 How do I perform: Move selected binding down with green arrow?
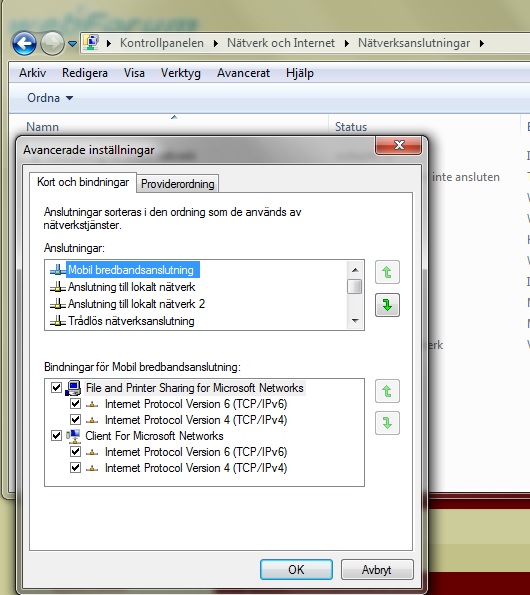(x=387, y=423)
